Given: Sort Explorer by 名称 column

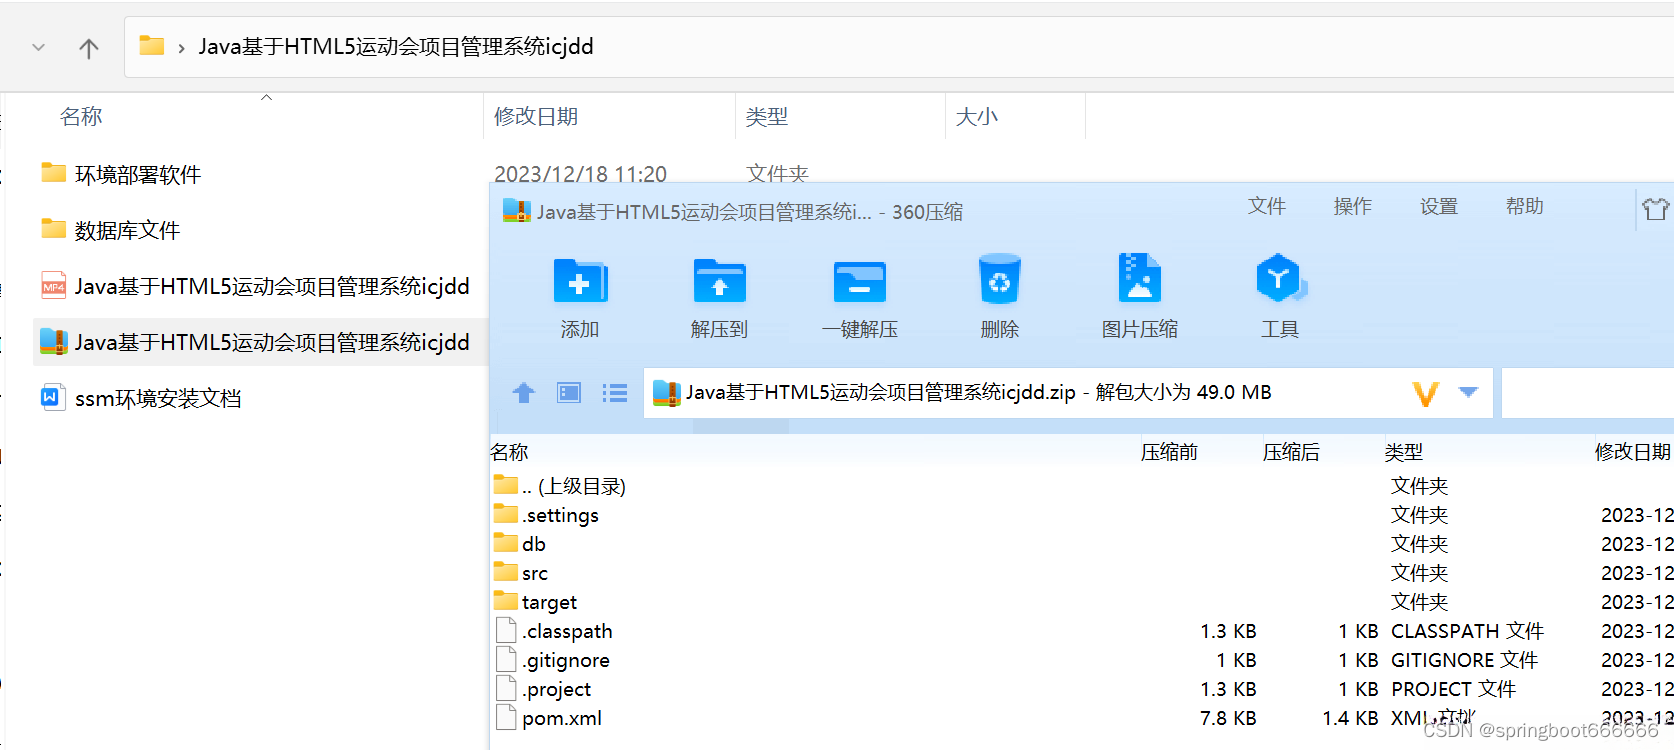Looking at the screenshot, I should (x=81, y=117).
